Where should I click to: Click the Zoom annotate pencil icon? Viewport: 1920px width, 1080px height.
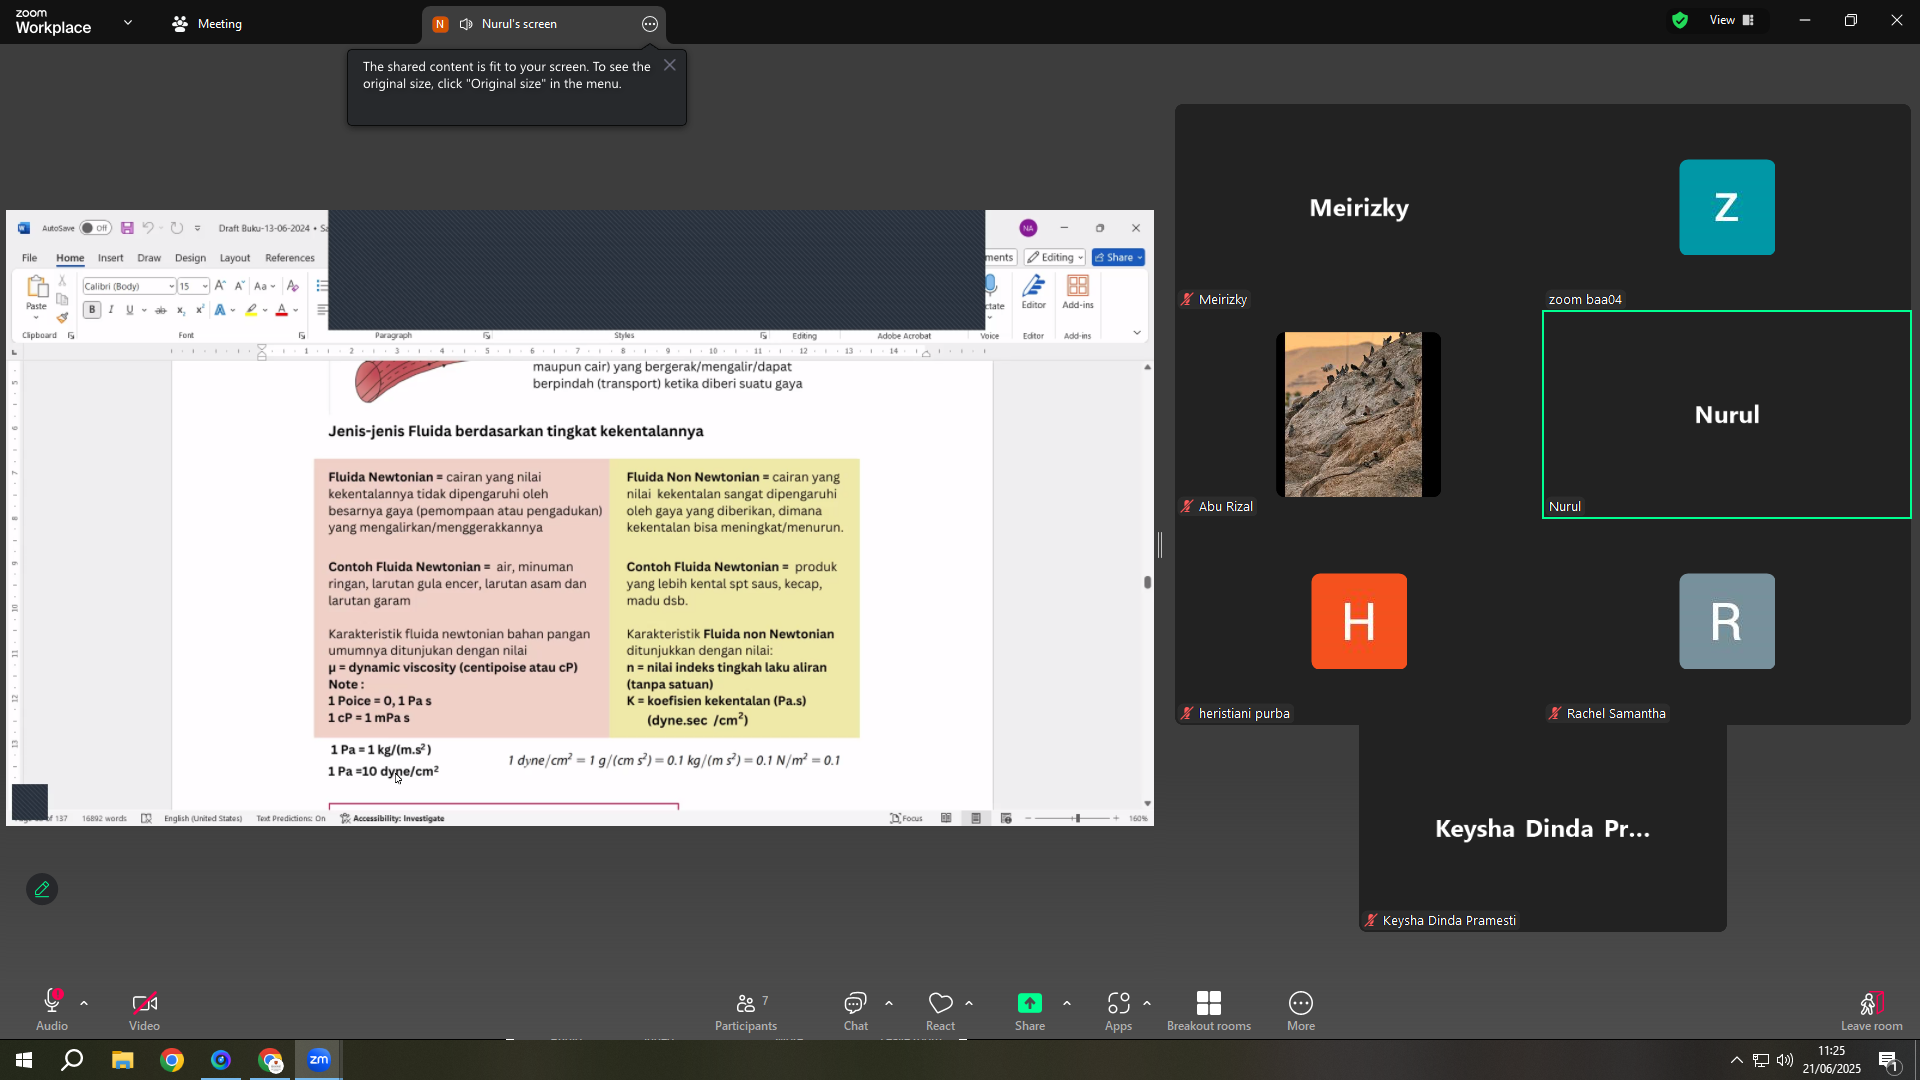(x=42, y=889)
